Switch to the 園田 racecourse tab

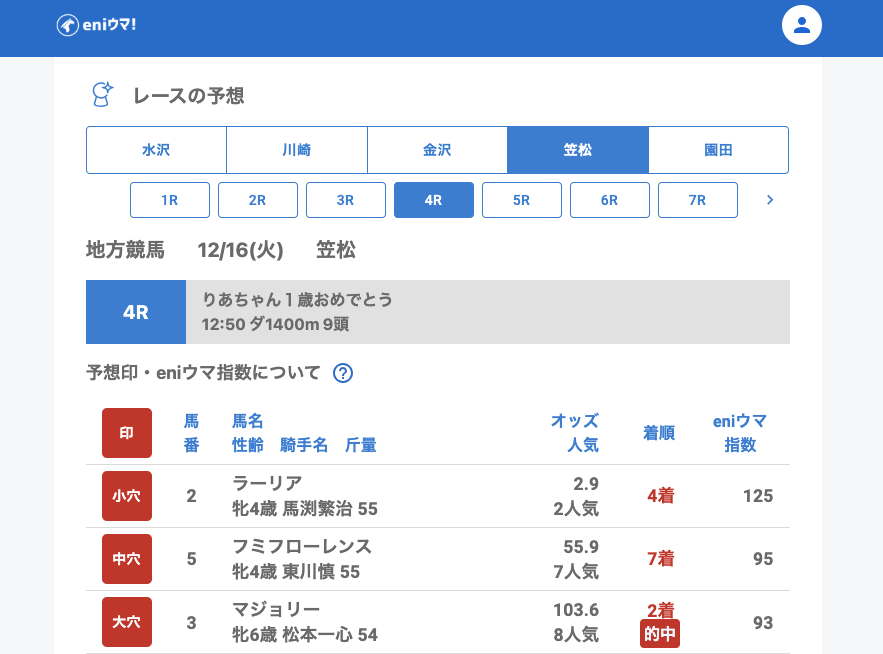pyautogui.click(x=718, y=150)
